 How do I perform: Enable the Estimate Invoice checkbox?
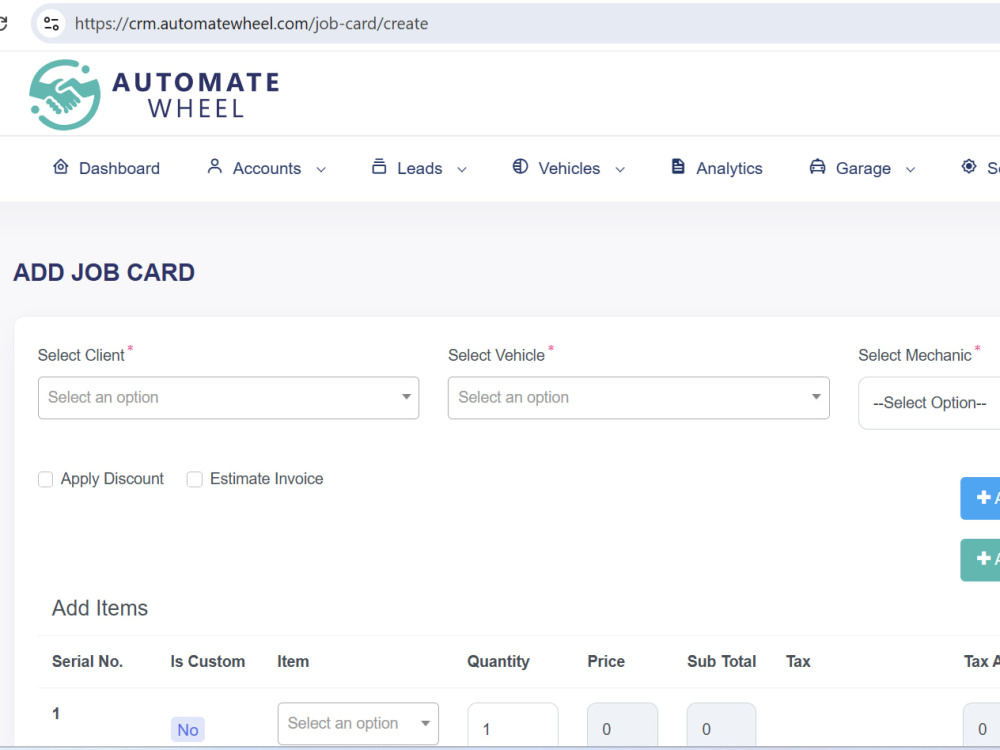point(195,479)
